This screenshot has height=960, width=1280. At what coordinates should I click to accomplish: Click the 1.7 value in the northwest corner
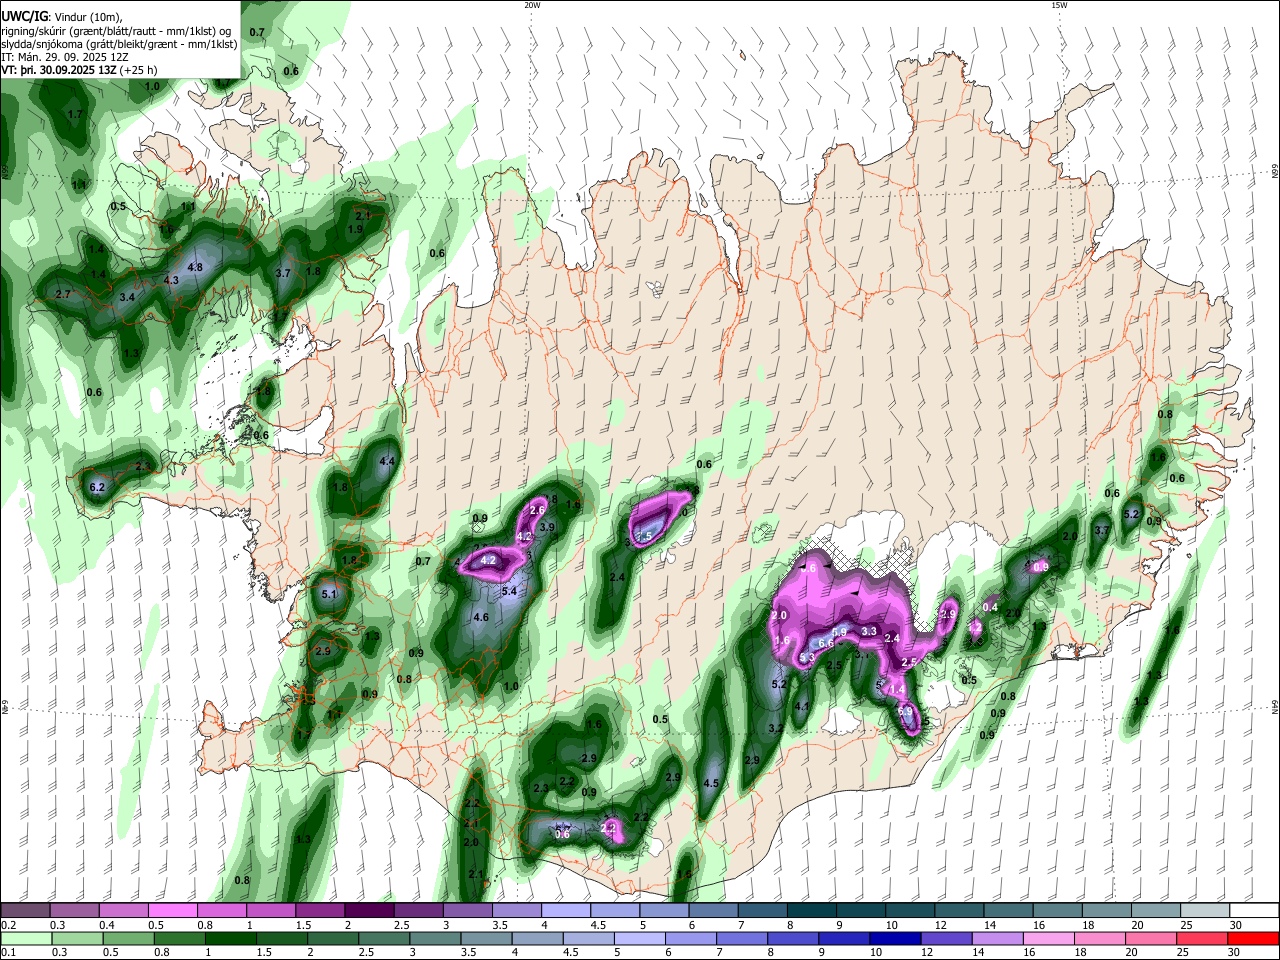75,115
